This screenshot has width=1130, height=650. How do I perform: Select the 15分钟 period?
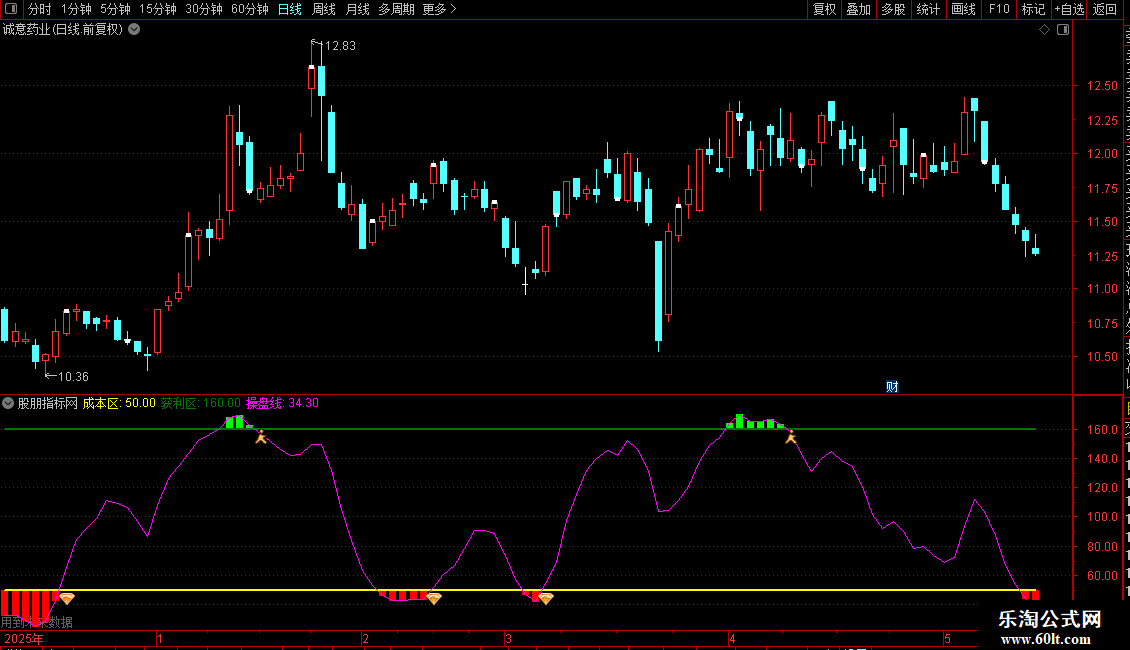point(158,9)
